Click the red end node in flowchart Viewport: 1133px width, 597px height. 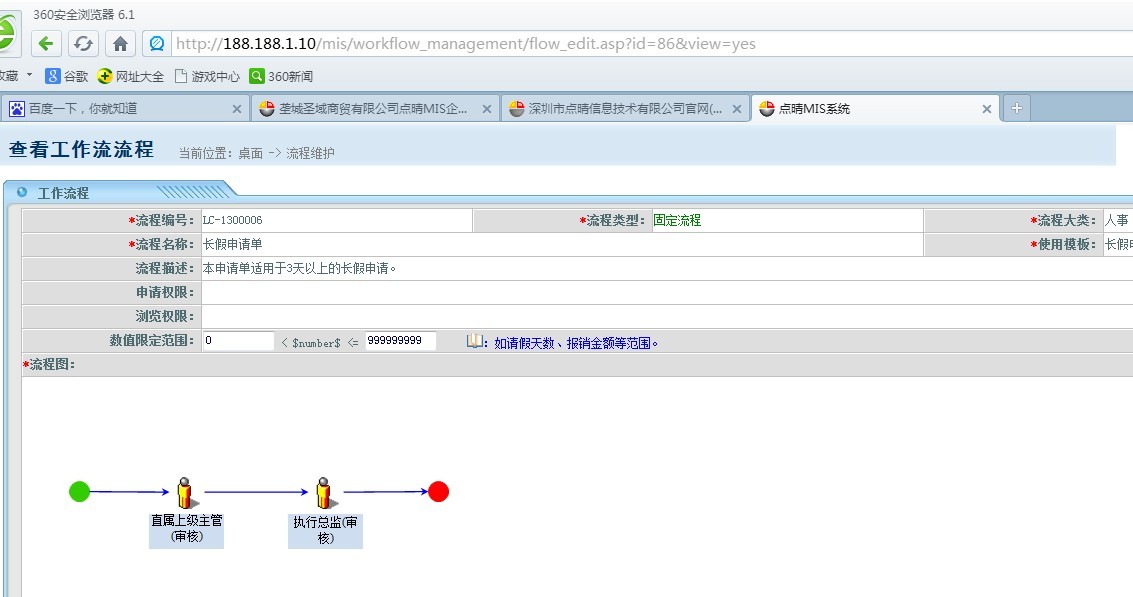439,491
